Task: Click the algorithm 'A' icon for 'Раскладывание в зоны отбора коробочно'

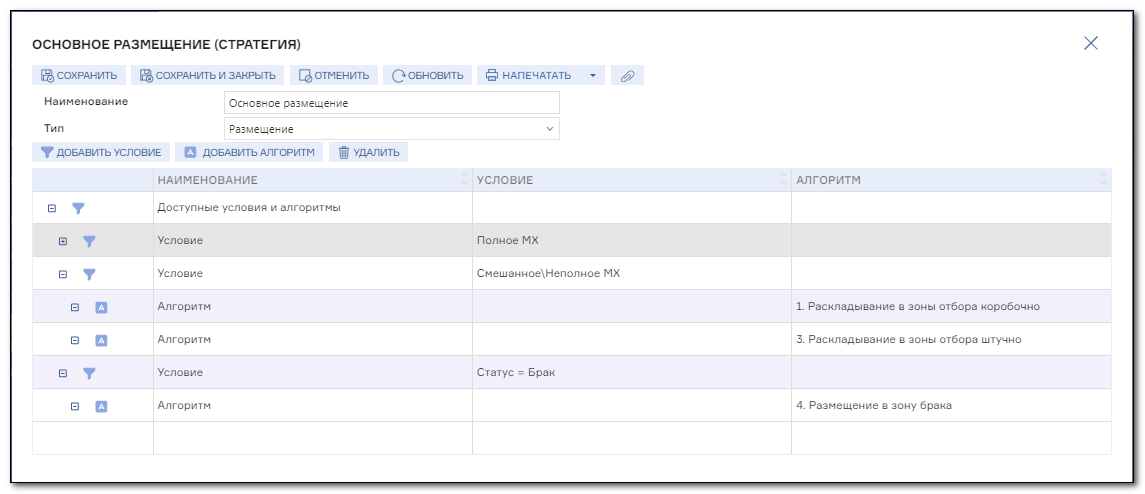Action: coord(102,307)
